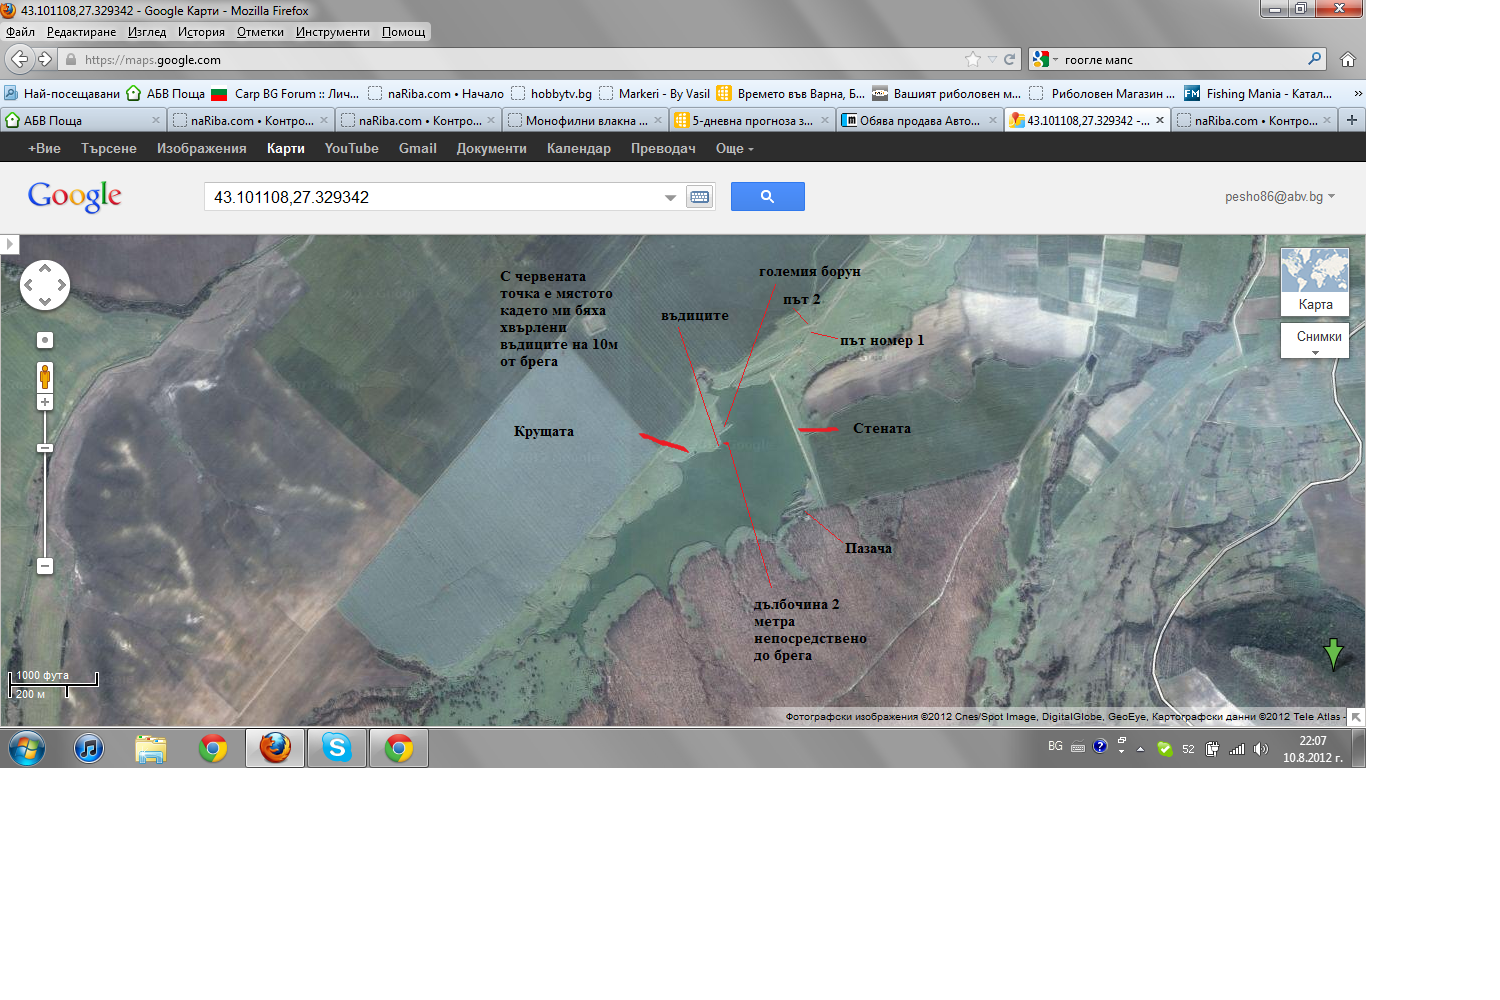
Task: Open the Firefox home page icon
Action: [x=1348, y=59]
